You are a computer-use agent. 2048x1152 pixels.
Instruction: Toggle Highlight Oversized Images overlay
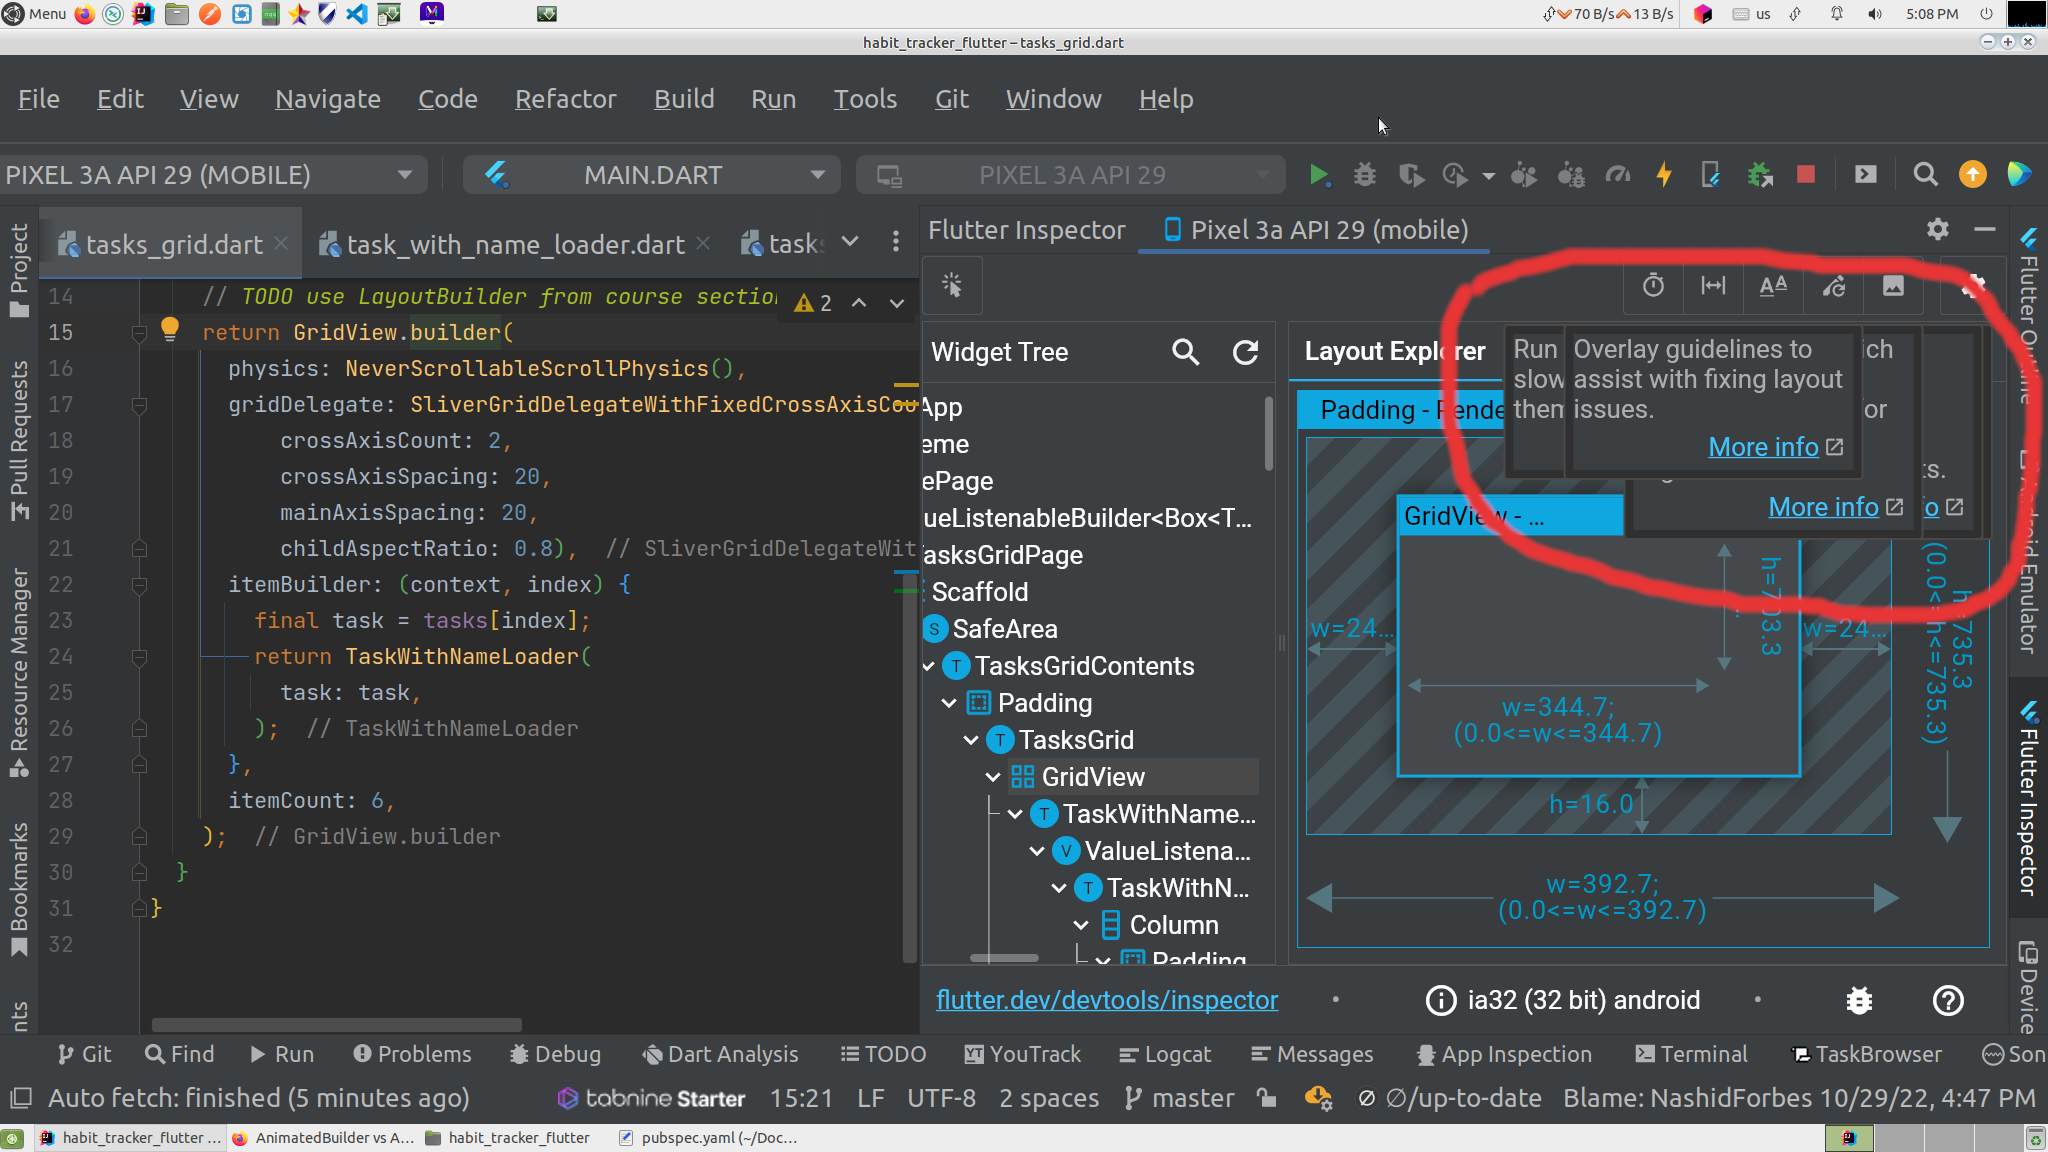pos(1894,287)
